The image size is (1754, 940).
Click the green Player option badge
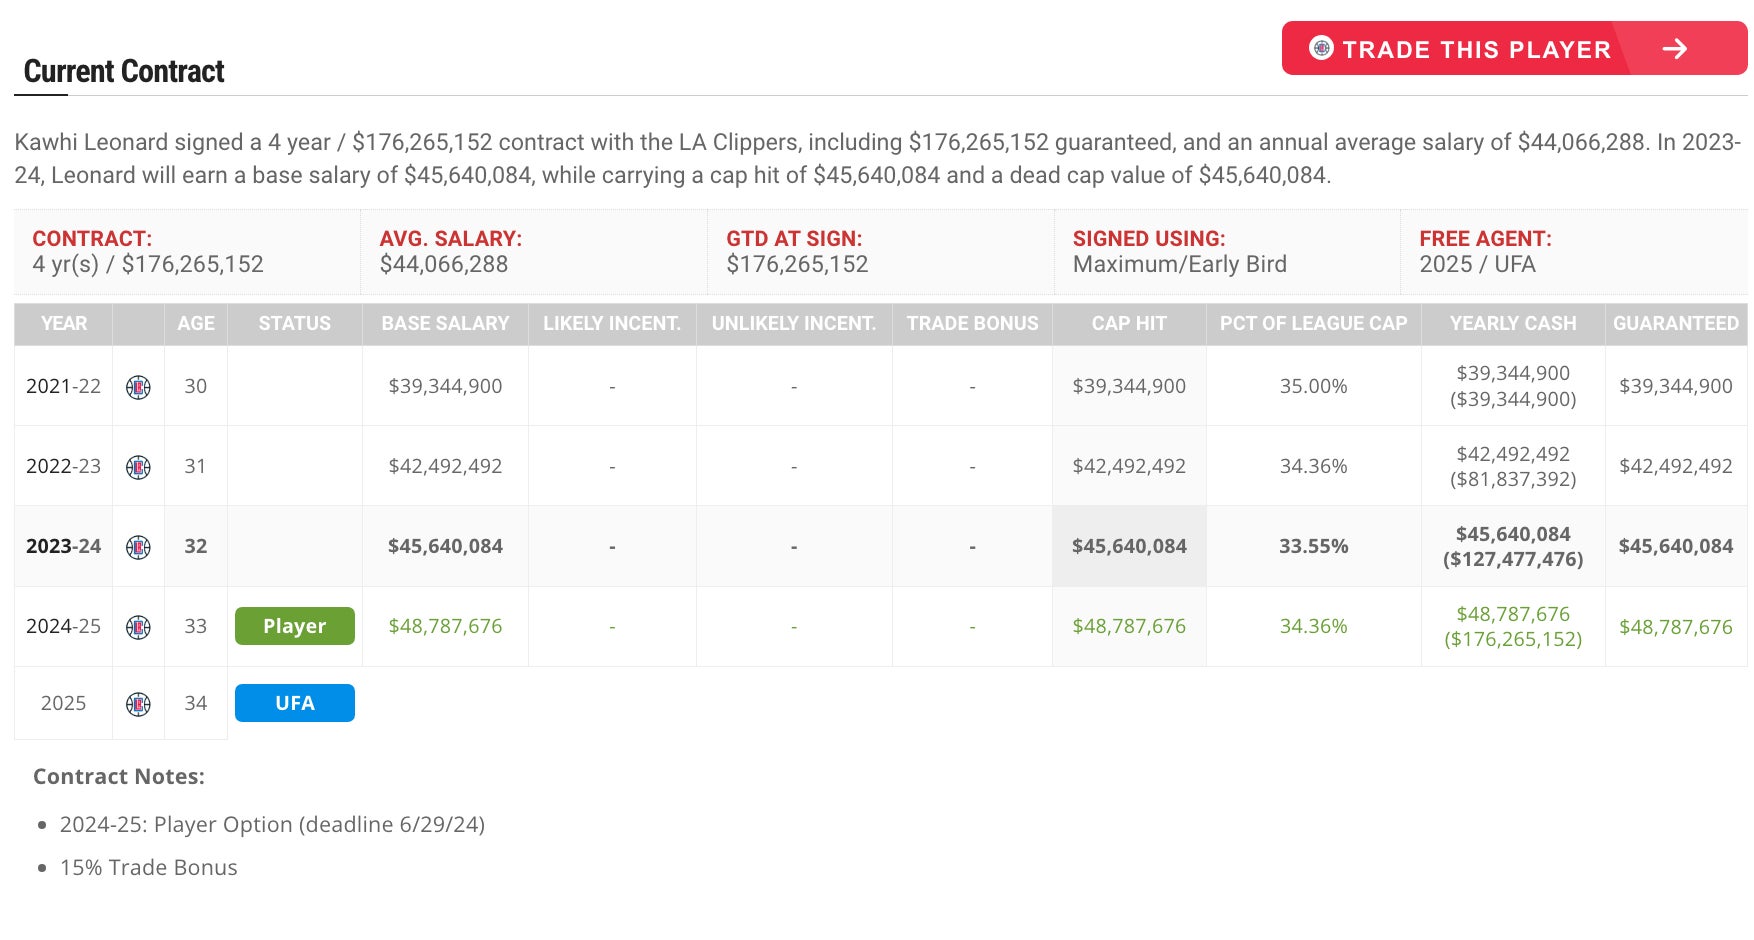click(x=294, y=626)
